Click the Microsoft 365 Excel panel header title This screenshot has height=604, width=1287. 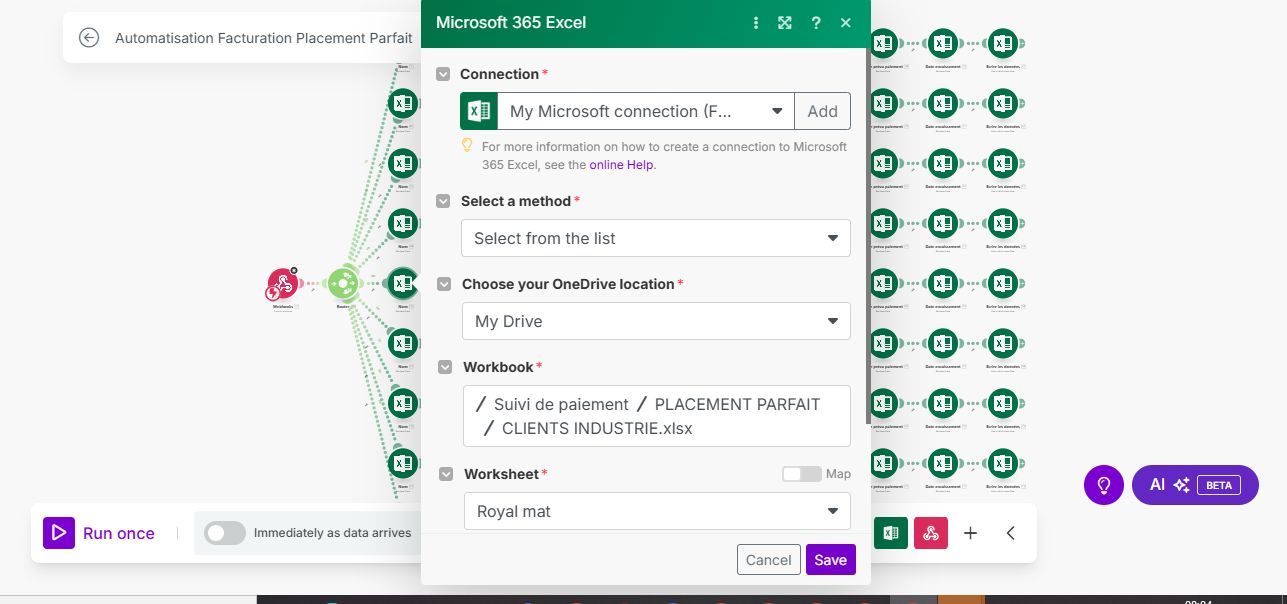coord(511,22)
